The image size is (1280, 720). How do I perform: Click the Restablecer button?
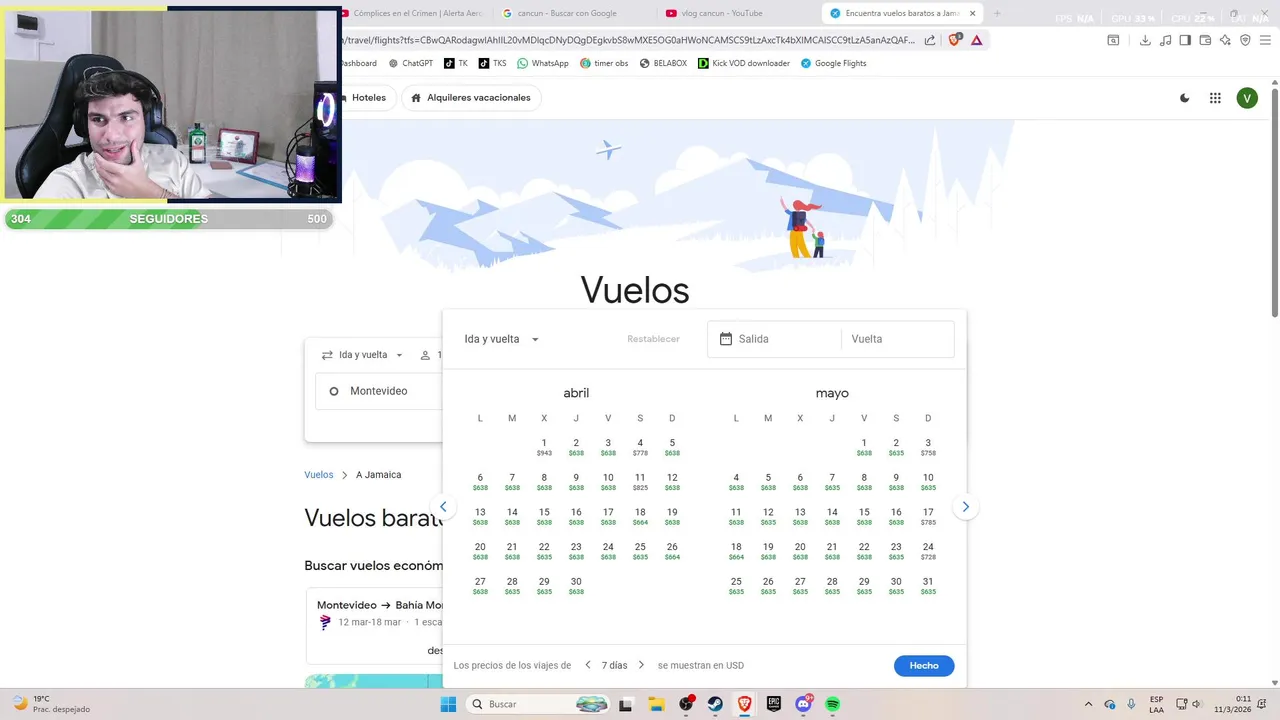[x=653, y=339]
